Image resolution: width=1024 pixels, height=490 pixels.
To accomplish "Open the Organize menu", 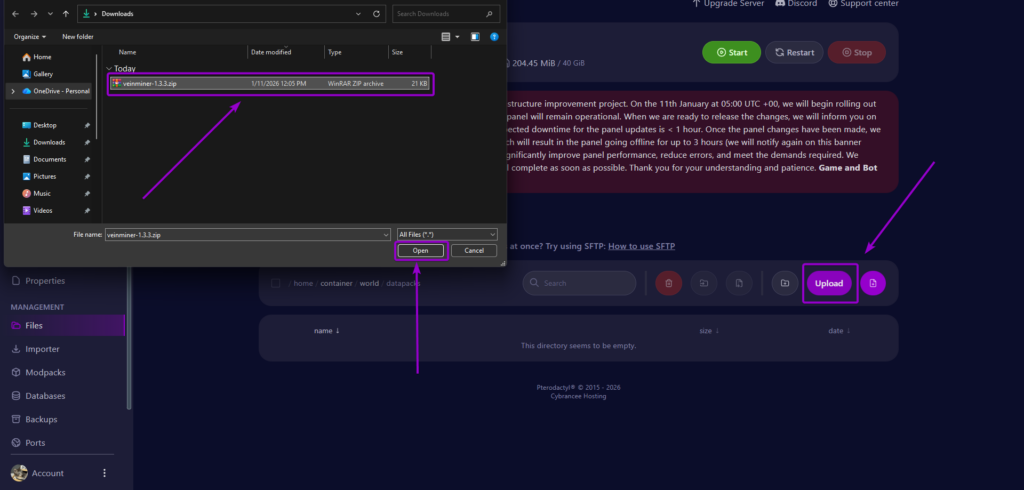I will coord(30,37).
